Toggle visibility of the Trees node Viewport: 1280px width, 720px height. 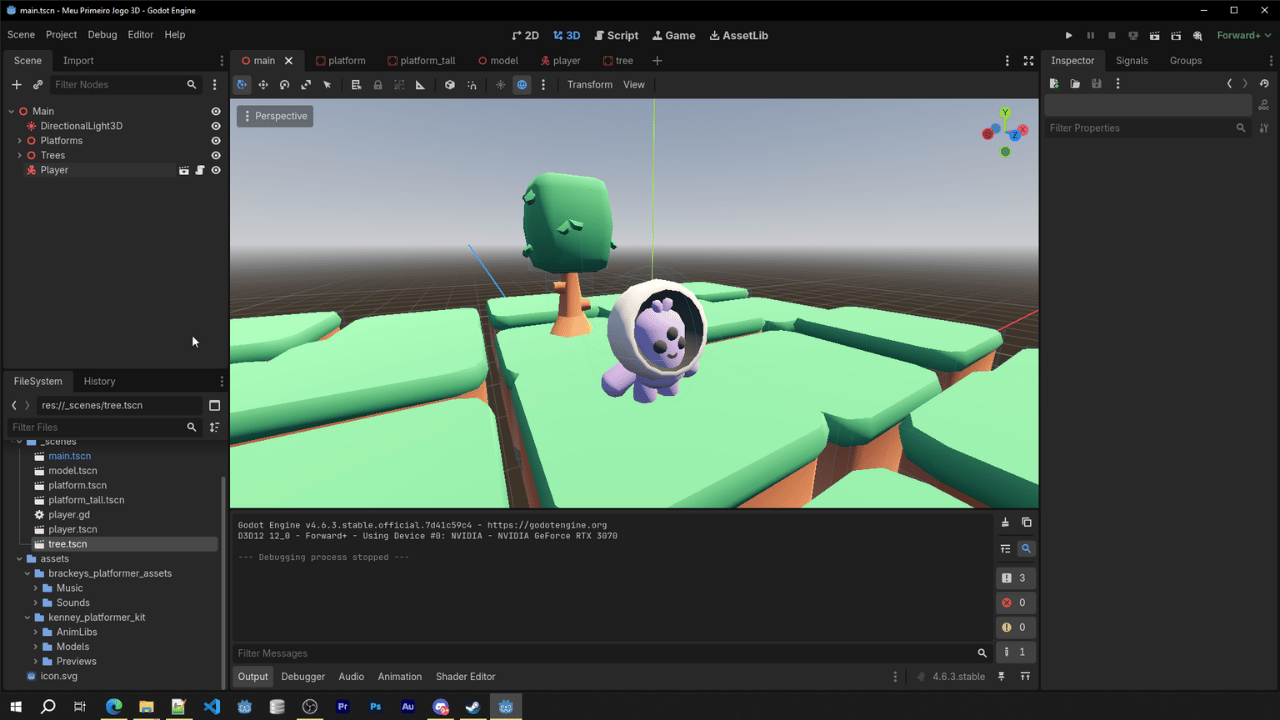pos(215,155)
